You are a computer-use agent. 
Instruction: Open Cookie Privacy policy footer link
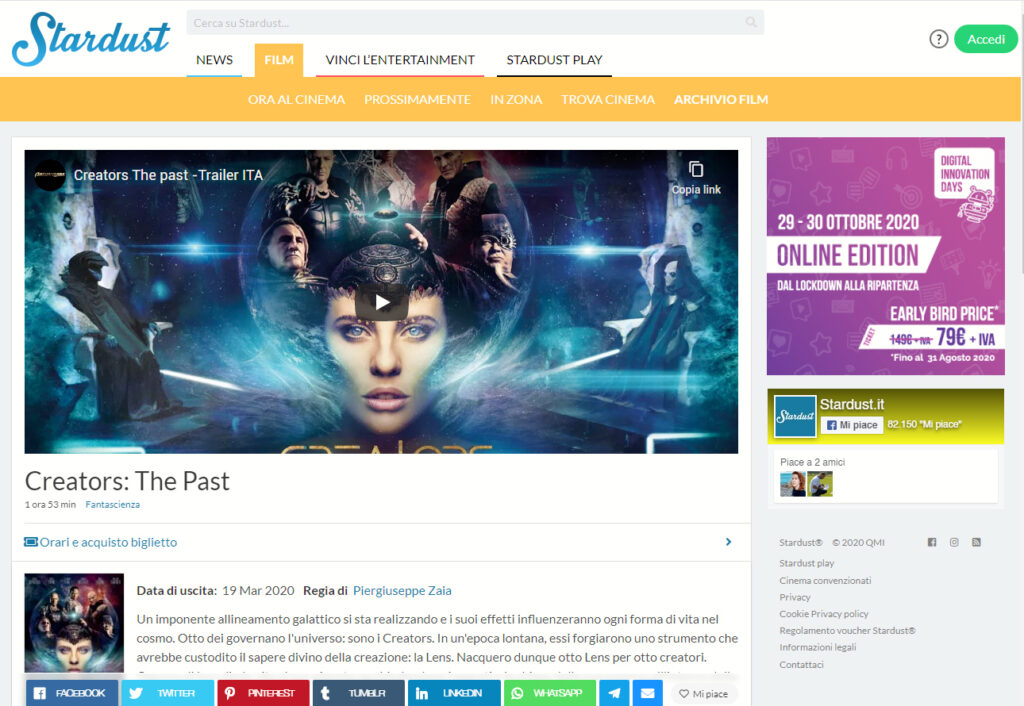tap(824, 614)
